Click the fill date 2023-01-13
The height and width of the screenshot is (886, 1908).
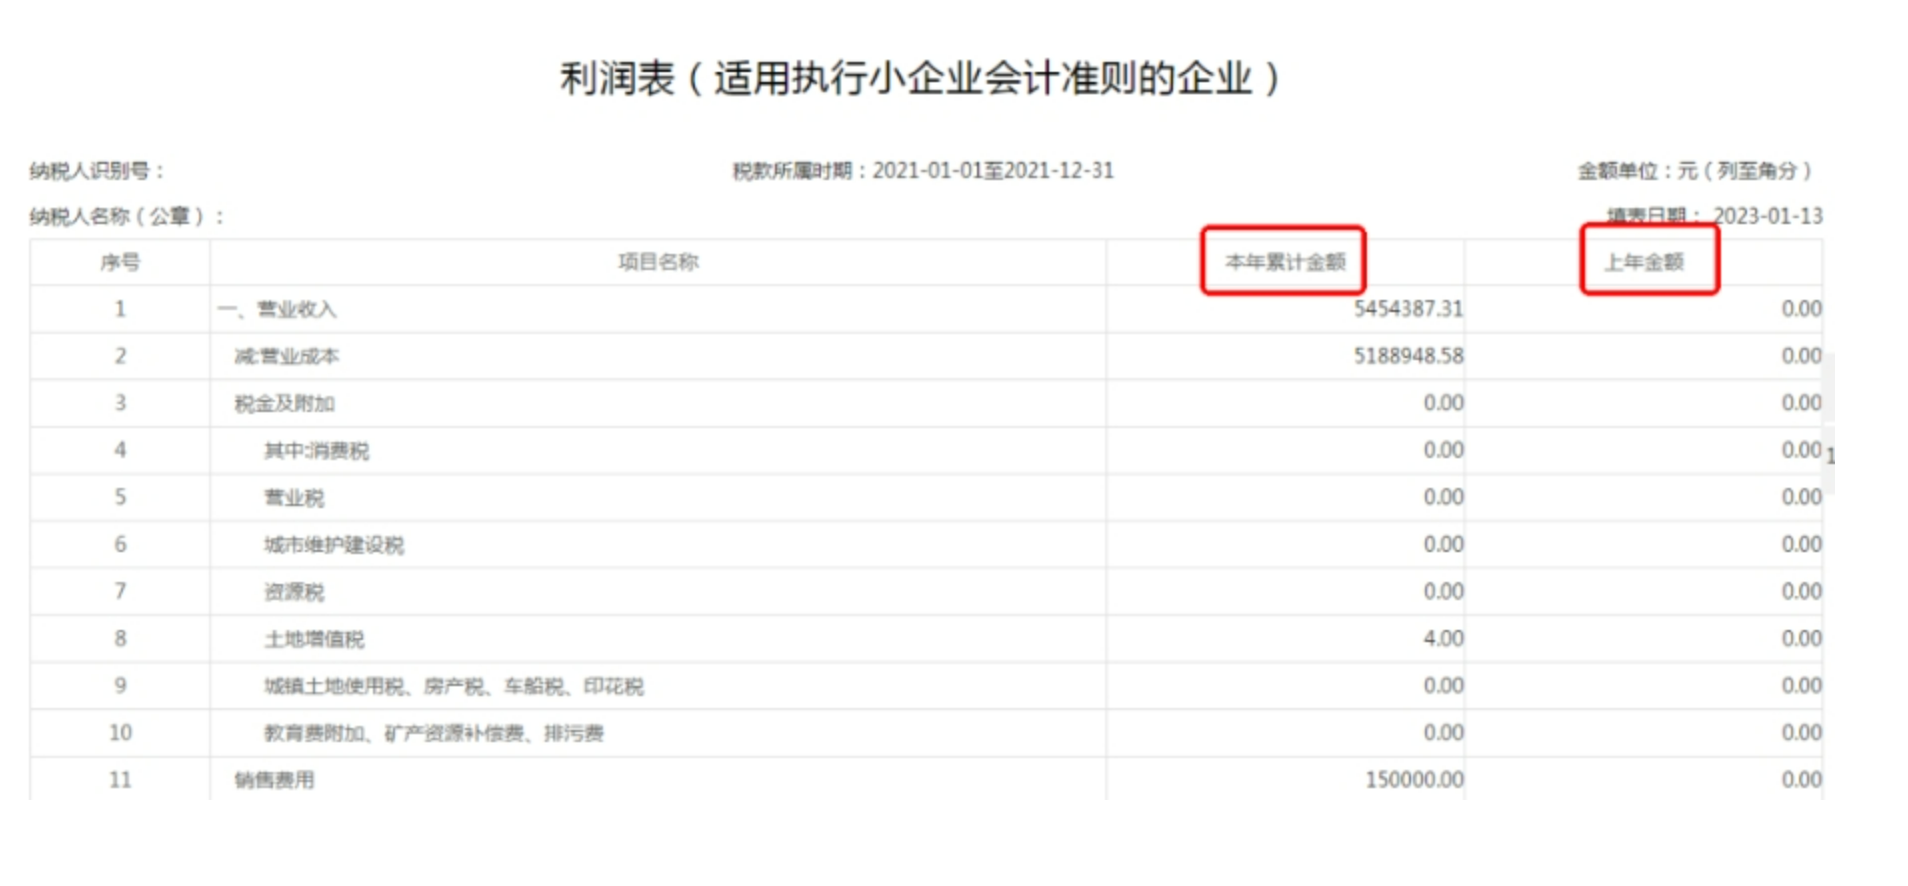1768,216
